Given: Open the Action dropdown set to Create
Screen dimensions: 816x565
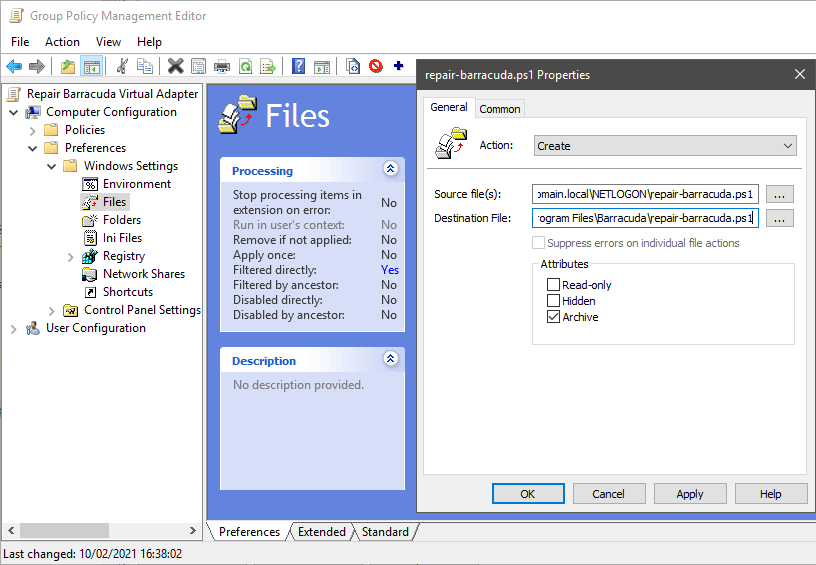Looking at the screenshot, I should pos(665,146).
